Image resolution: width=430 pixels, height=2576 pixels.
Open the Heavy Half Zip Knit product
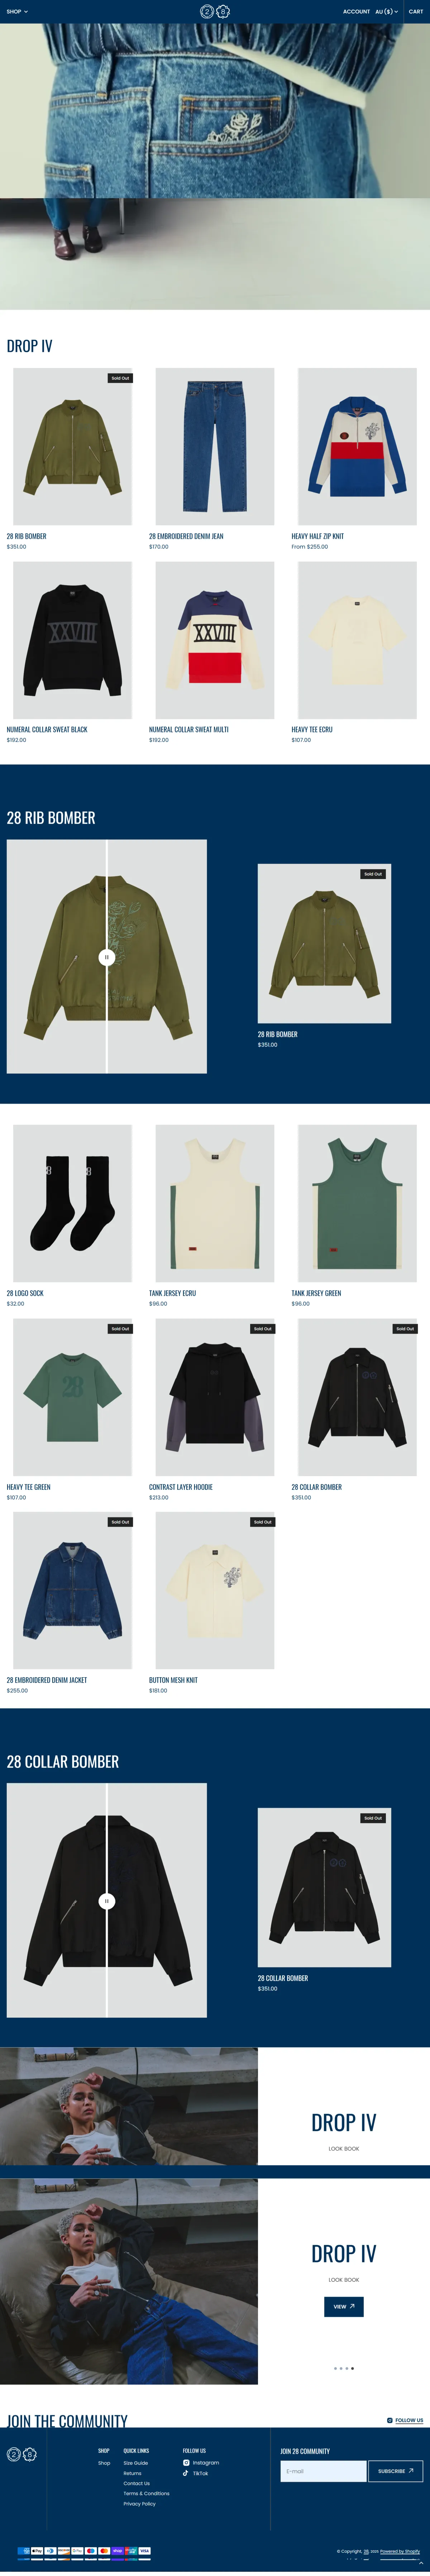pos(357,446)
